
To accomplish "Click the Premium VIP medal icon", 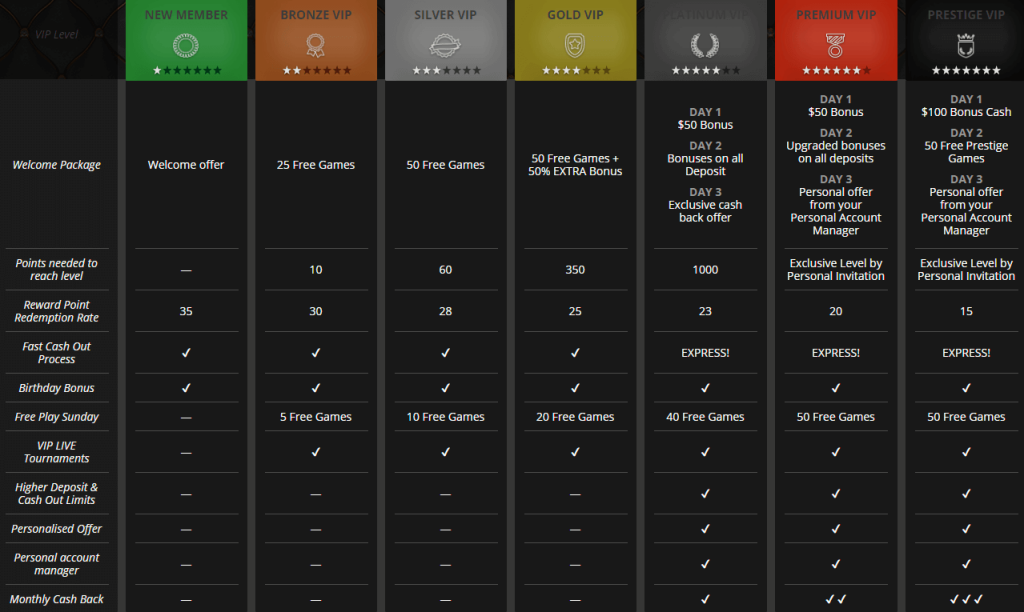I will 835,46.
